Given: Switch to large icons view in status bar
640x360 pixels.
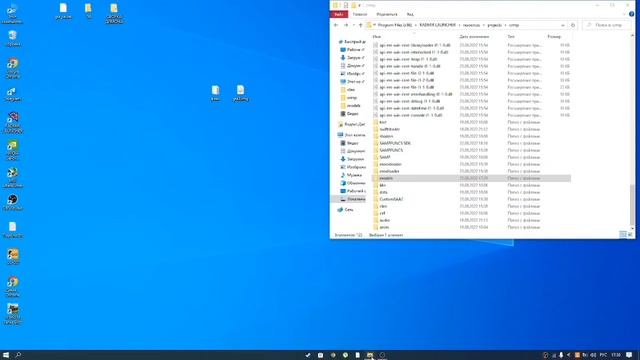Looking at the screenshot, I should (630, 235).
